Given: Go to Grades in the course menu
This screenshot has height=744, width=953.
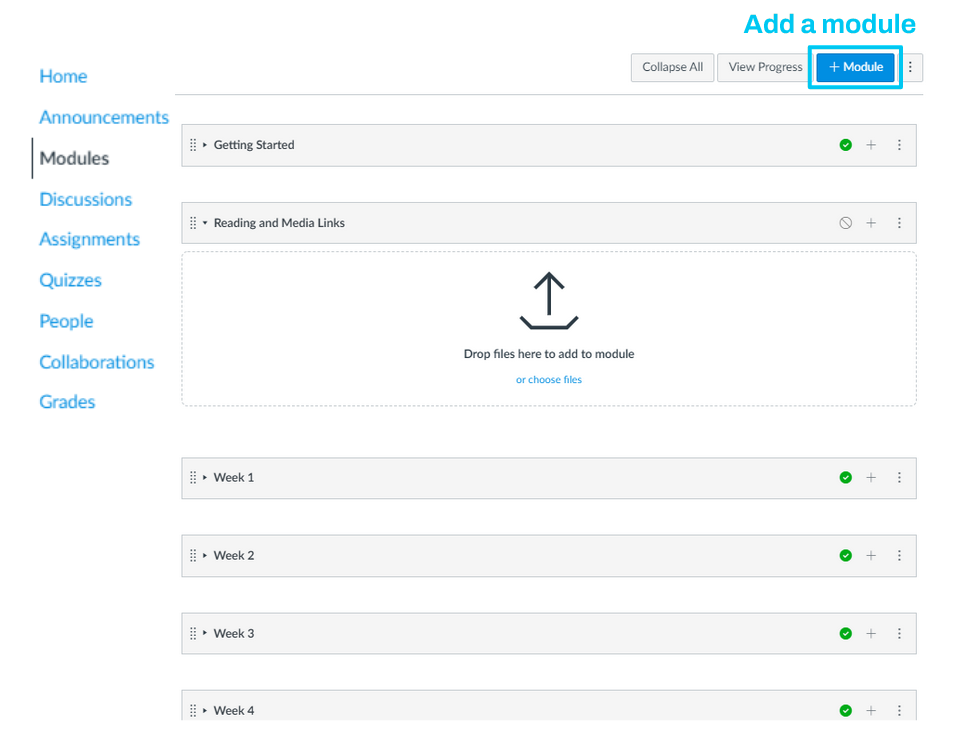Looking at the screenshot, I should coord(67,402).
